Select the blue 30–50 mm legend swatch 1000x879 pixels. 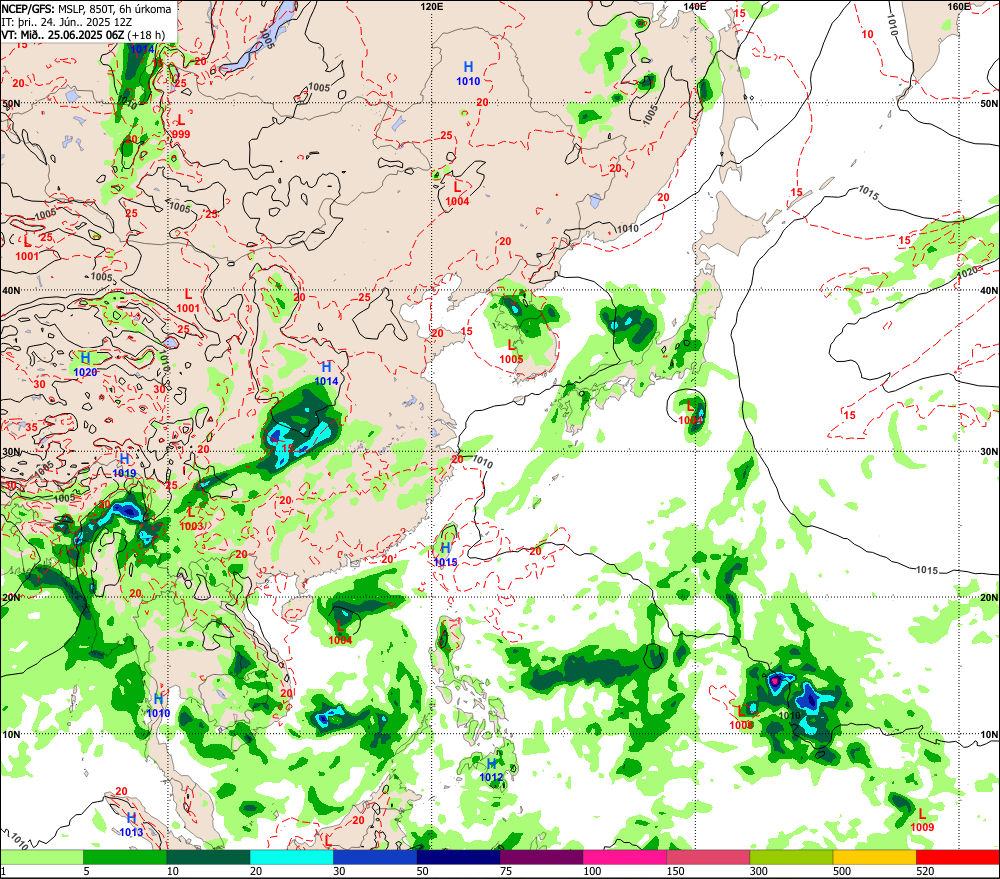tap(374, 857)
